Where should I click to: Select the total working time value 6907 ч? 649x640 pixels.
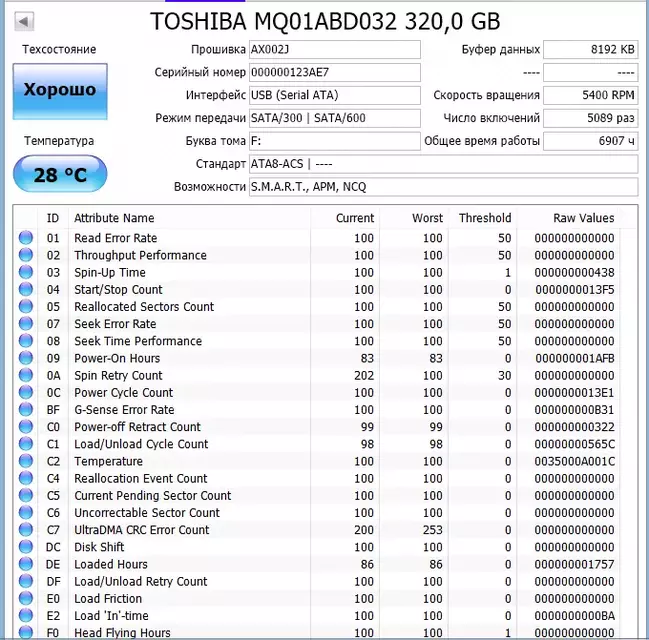(x=591, y=141)
